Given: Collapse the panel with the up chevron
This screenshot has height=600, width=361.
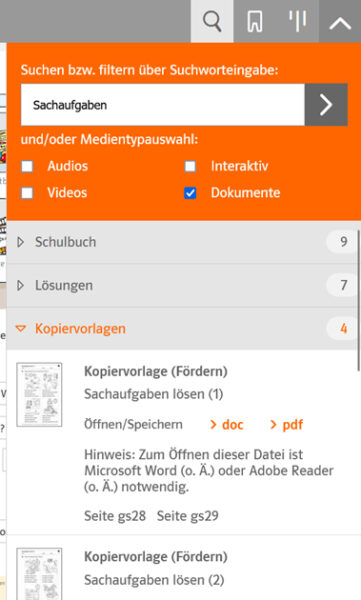Looking at the screenshot, I should tap(340, 21).
